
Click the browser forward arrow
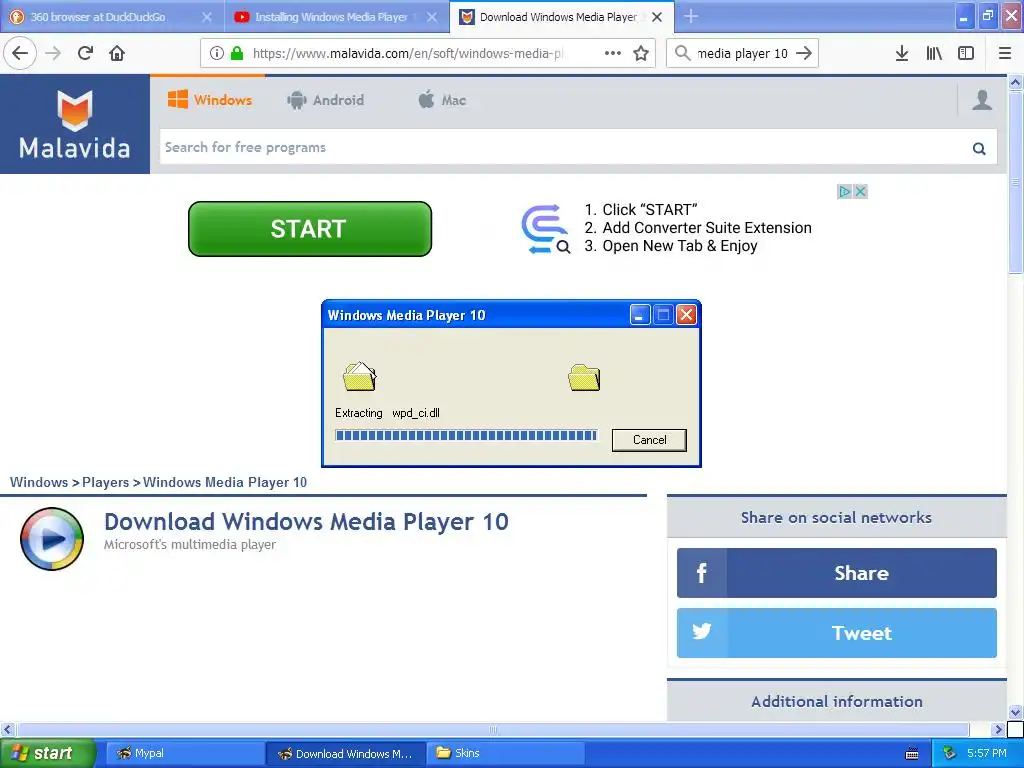[53, 53]
